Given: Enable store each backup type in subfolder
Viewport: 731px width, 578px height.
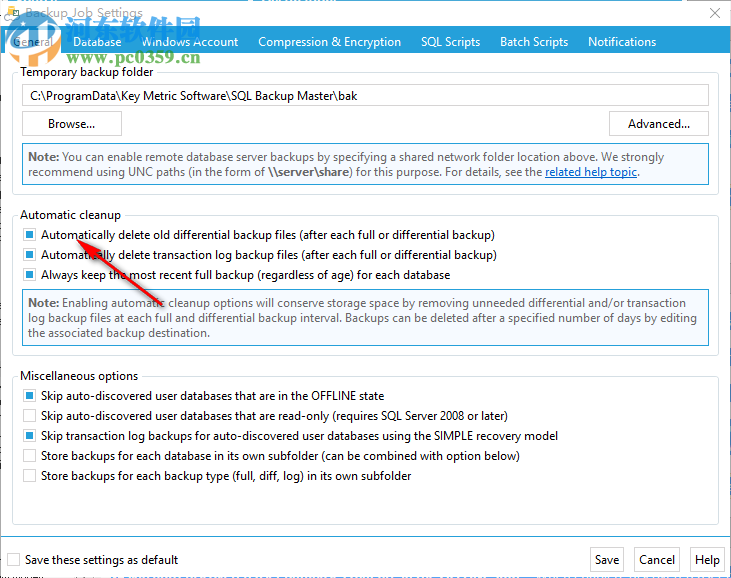Looking at the screenshot, I should coord(29,476).
